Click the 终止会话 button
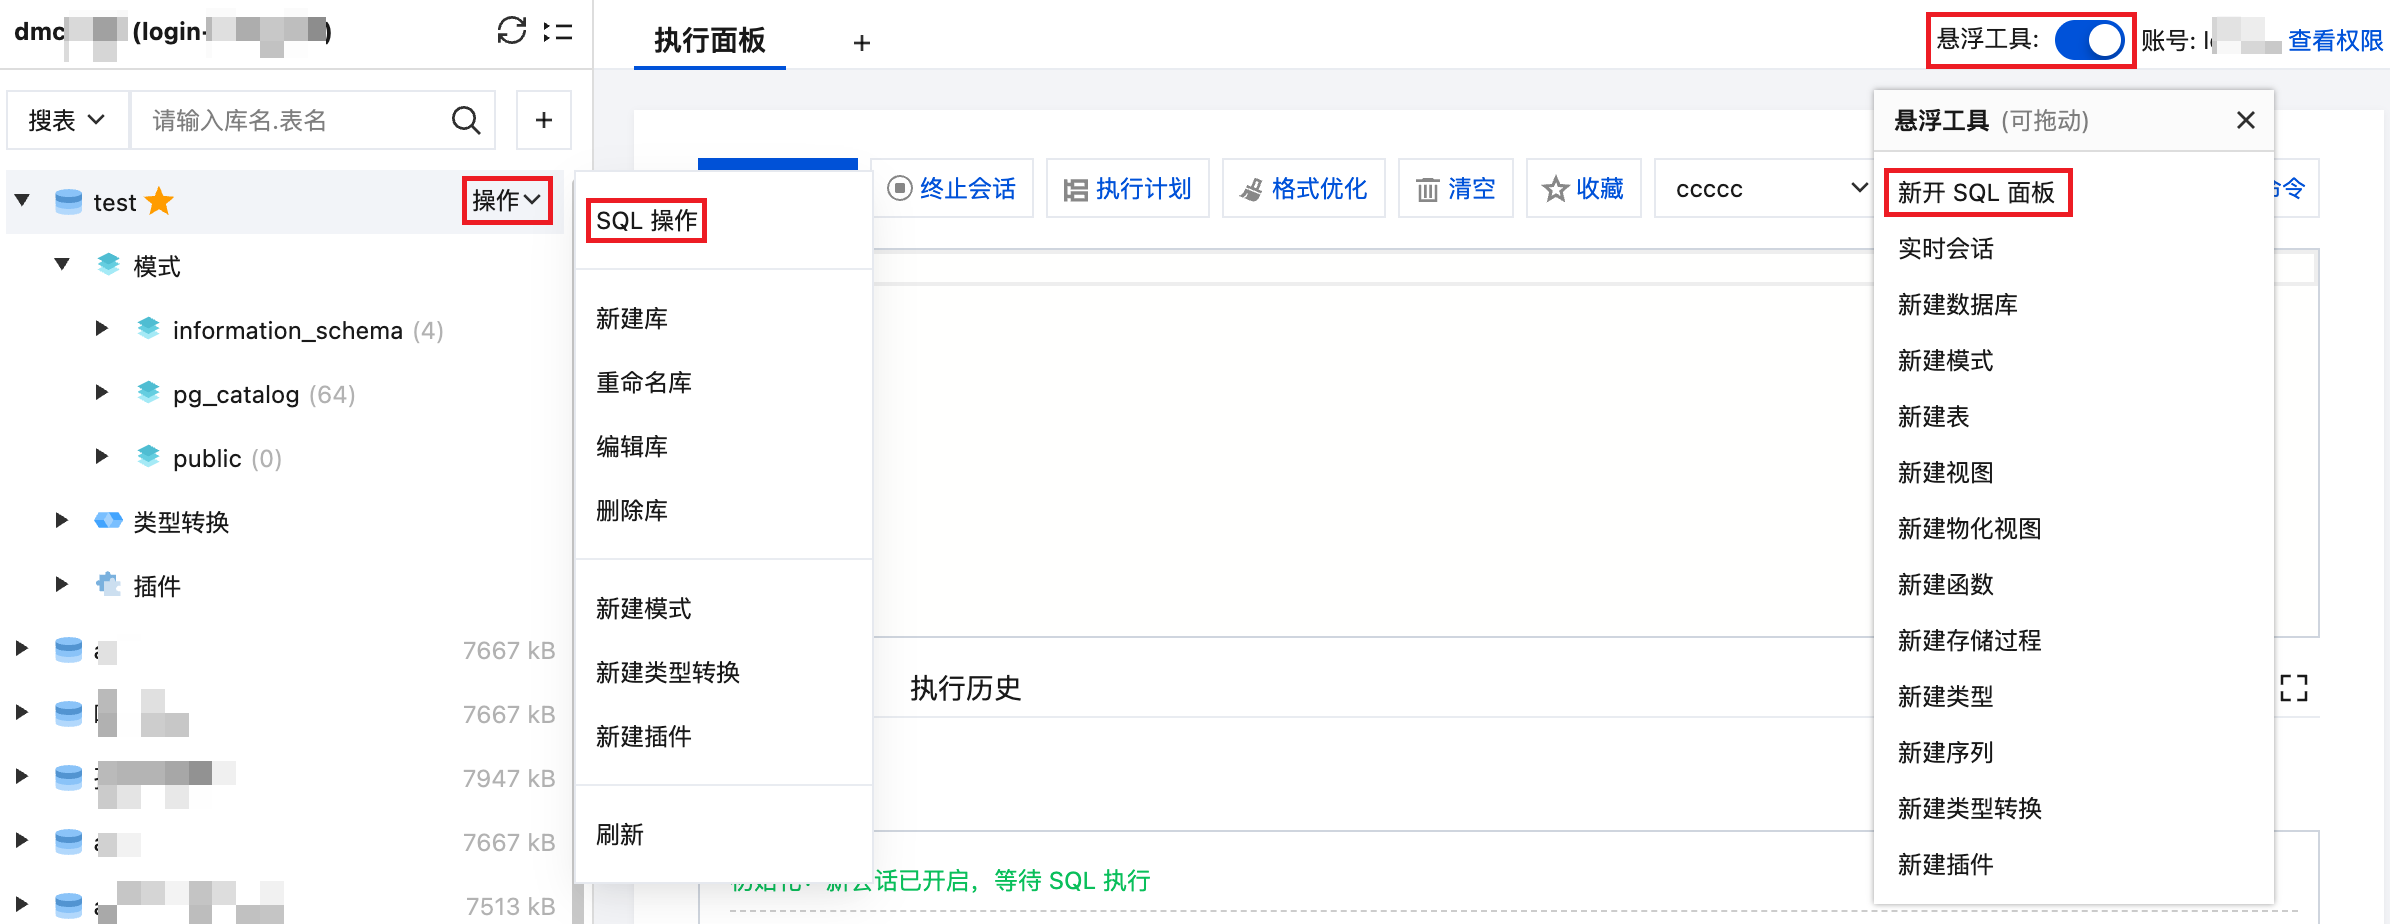 pyautogui.click(x=952, y=189)
